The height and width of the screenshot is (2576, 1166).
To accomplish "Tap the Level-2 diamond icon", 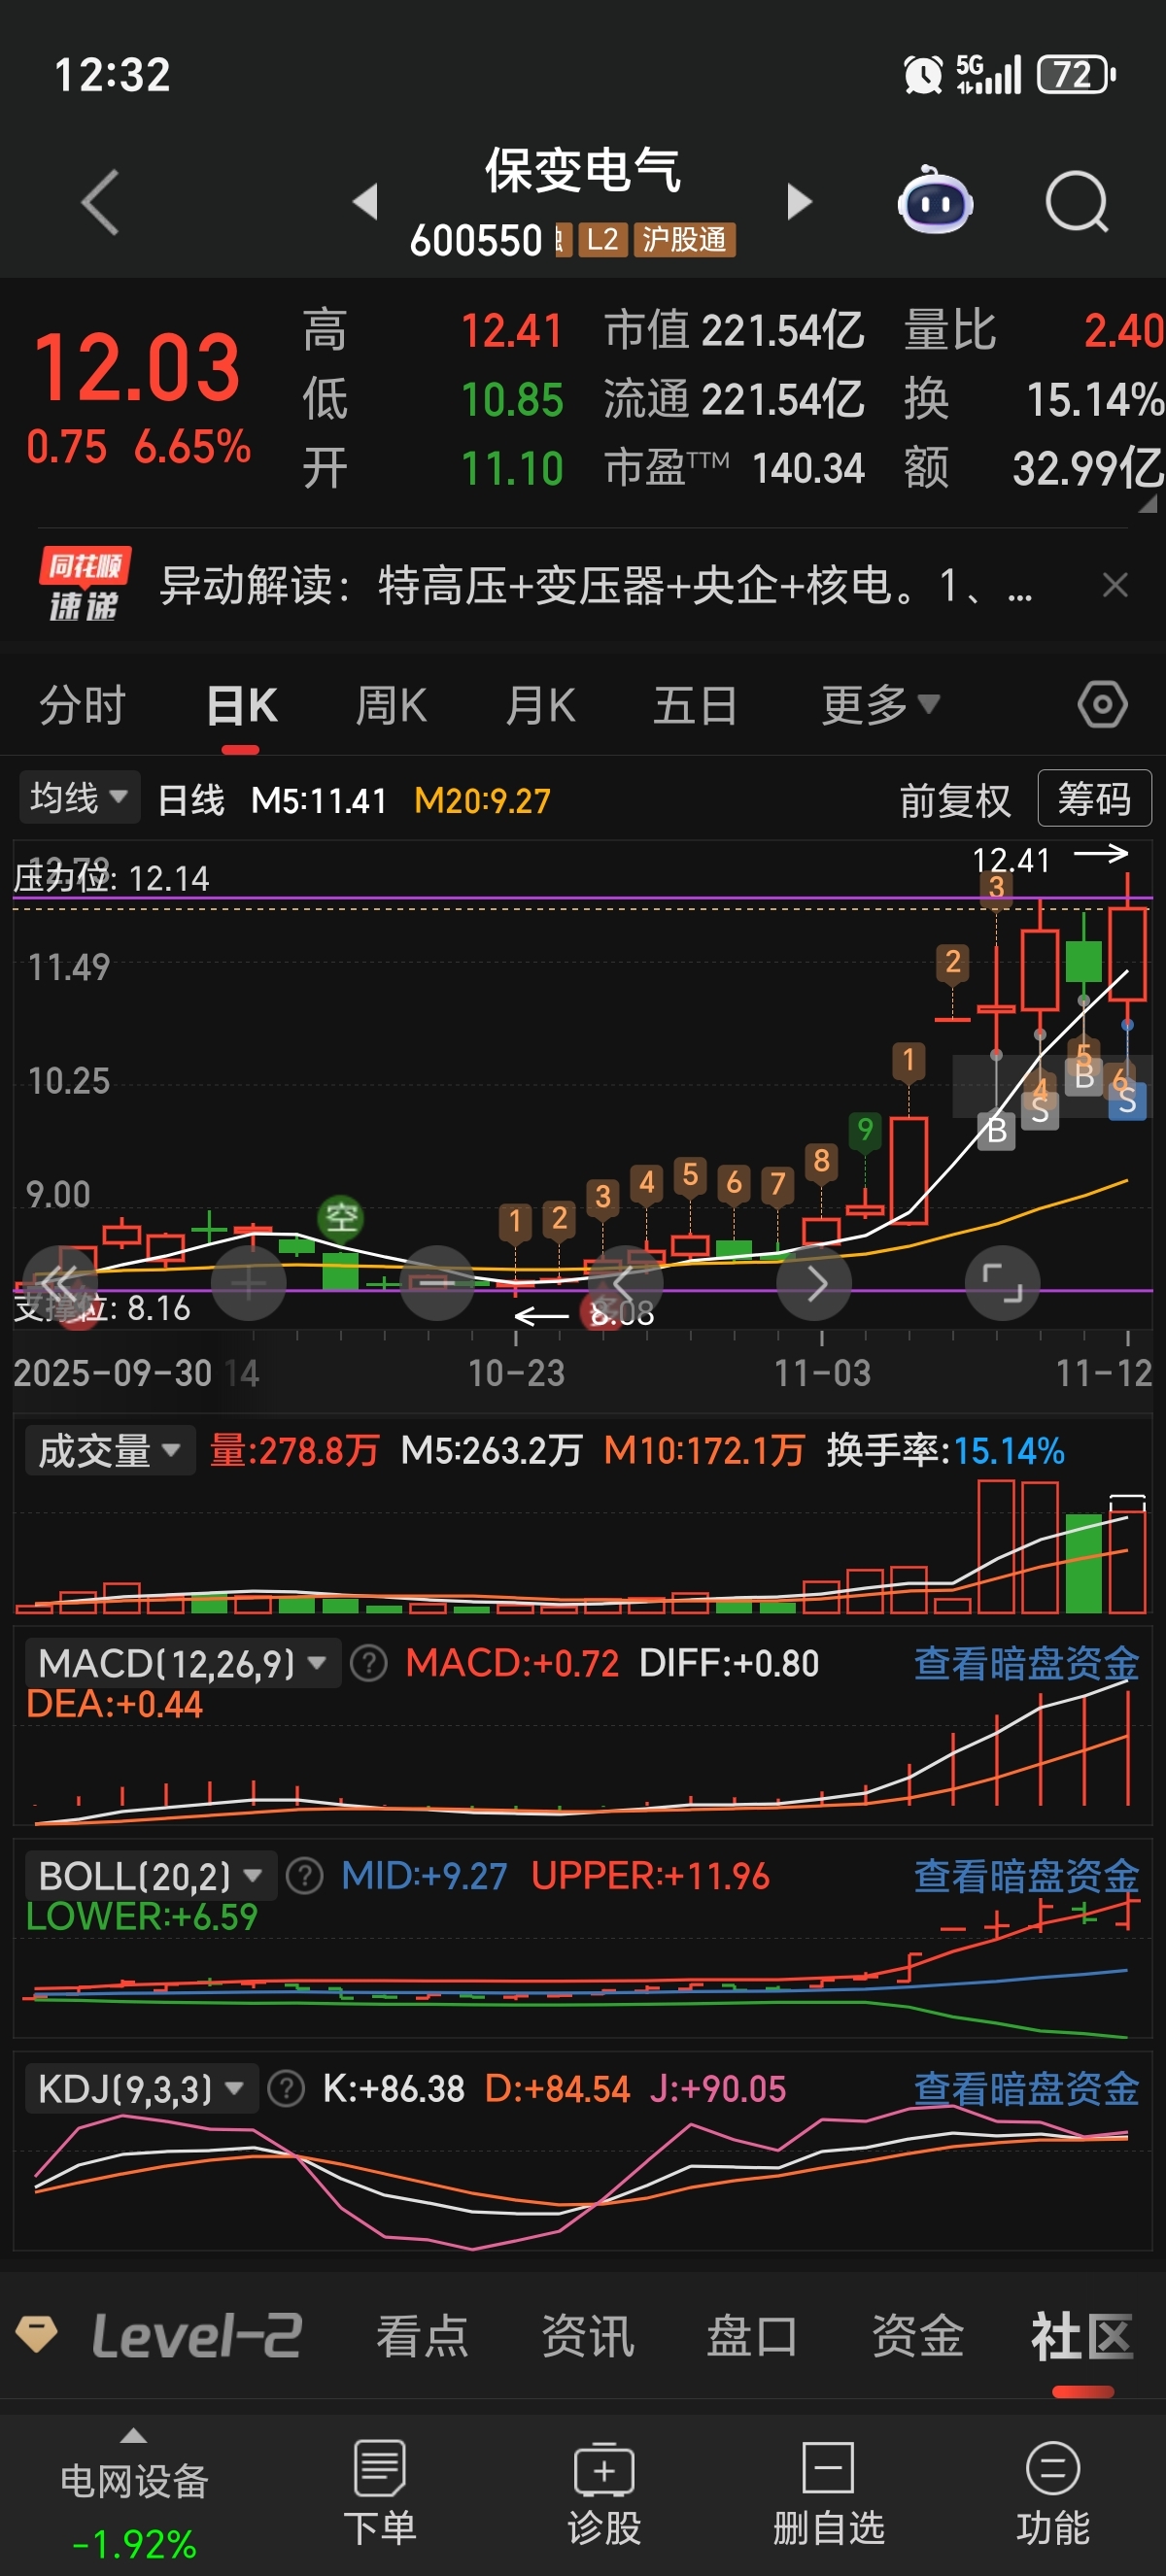I will point(37,2335).
